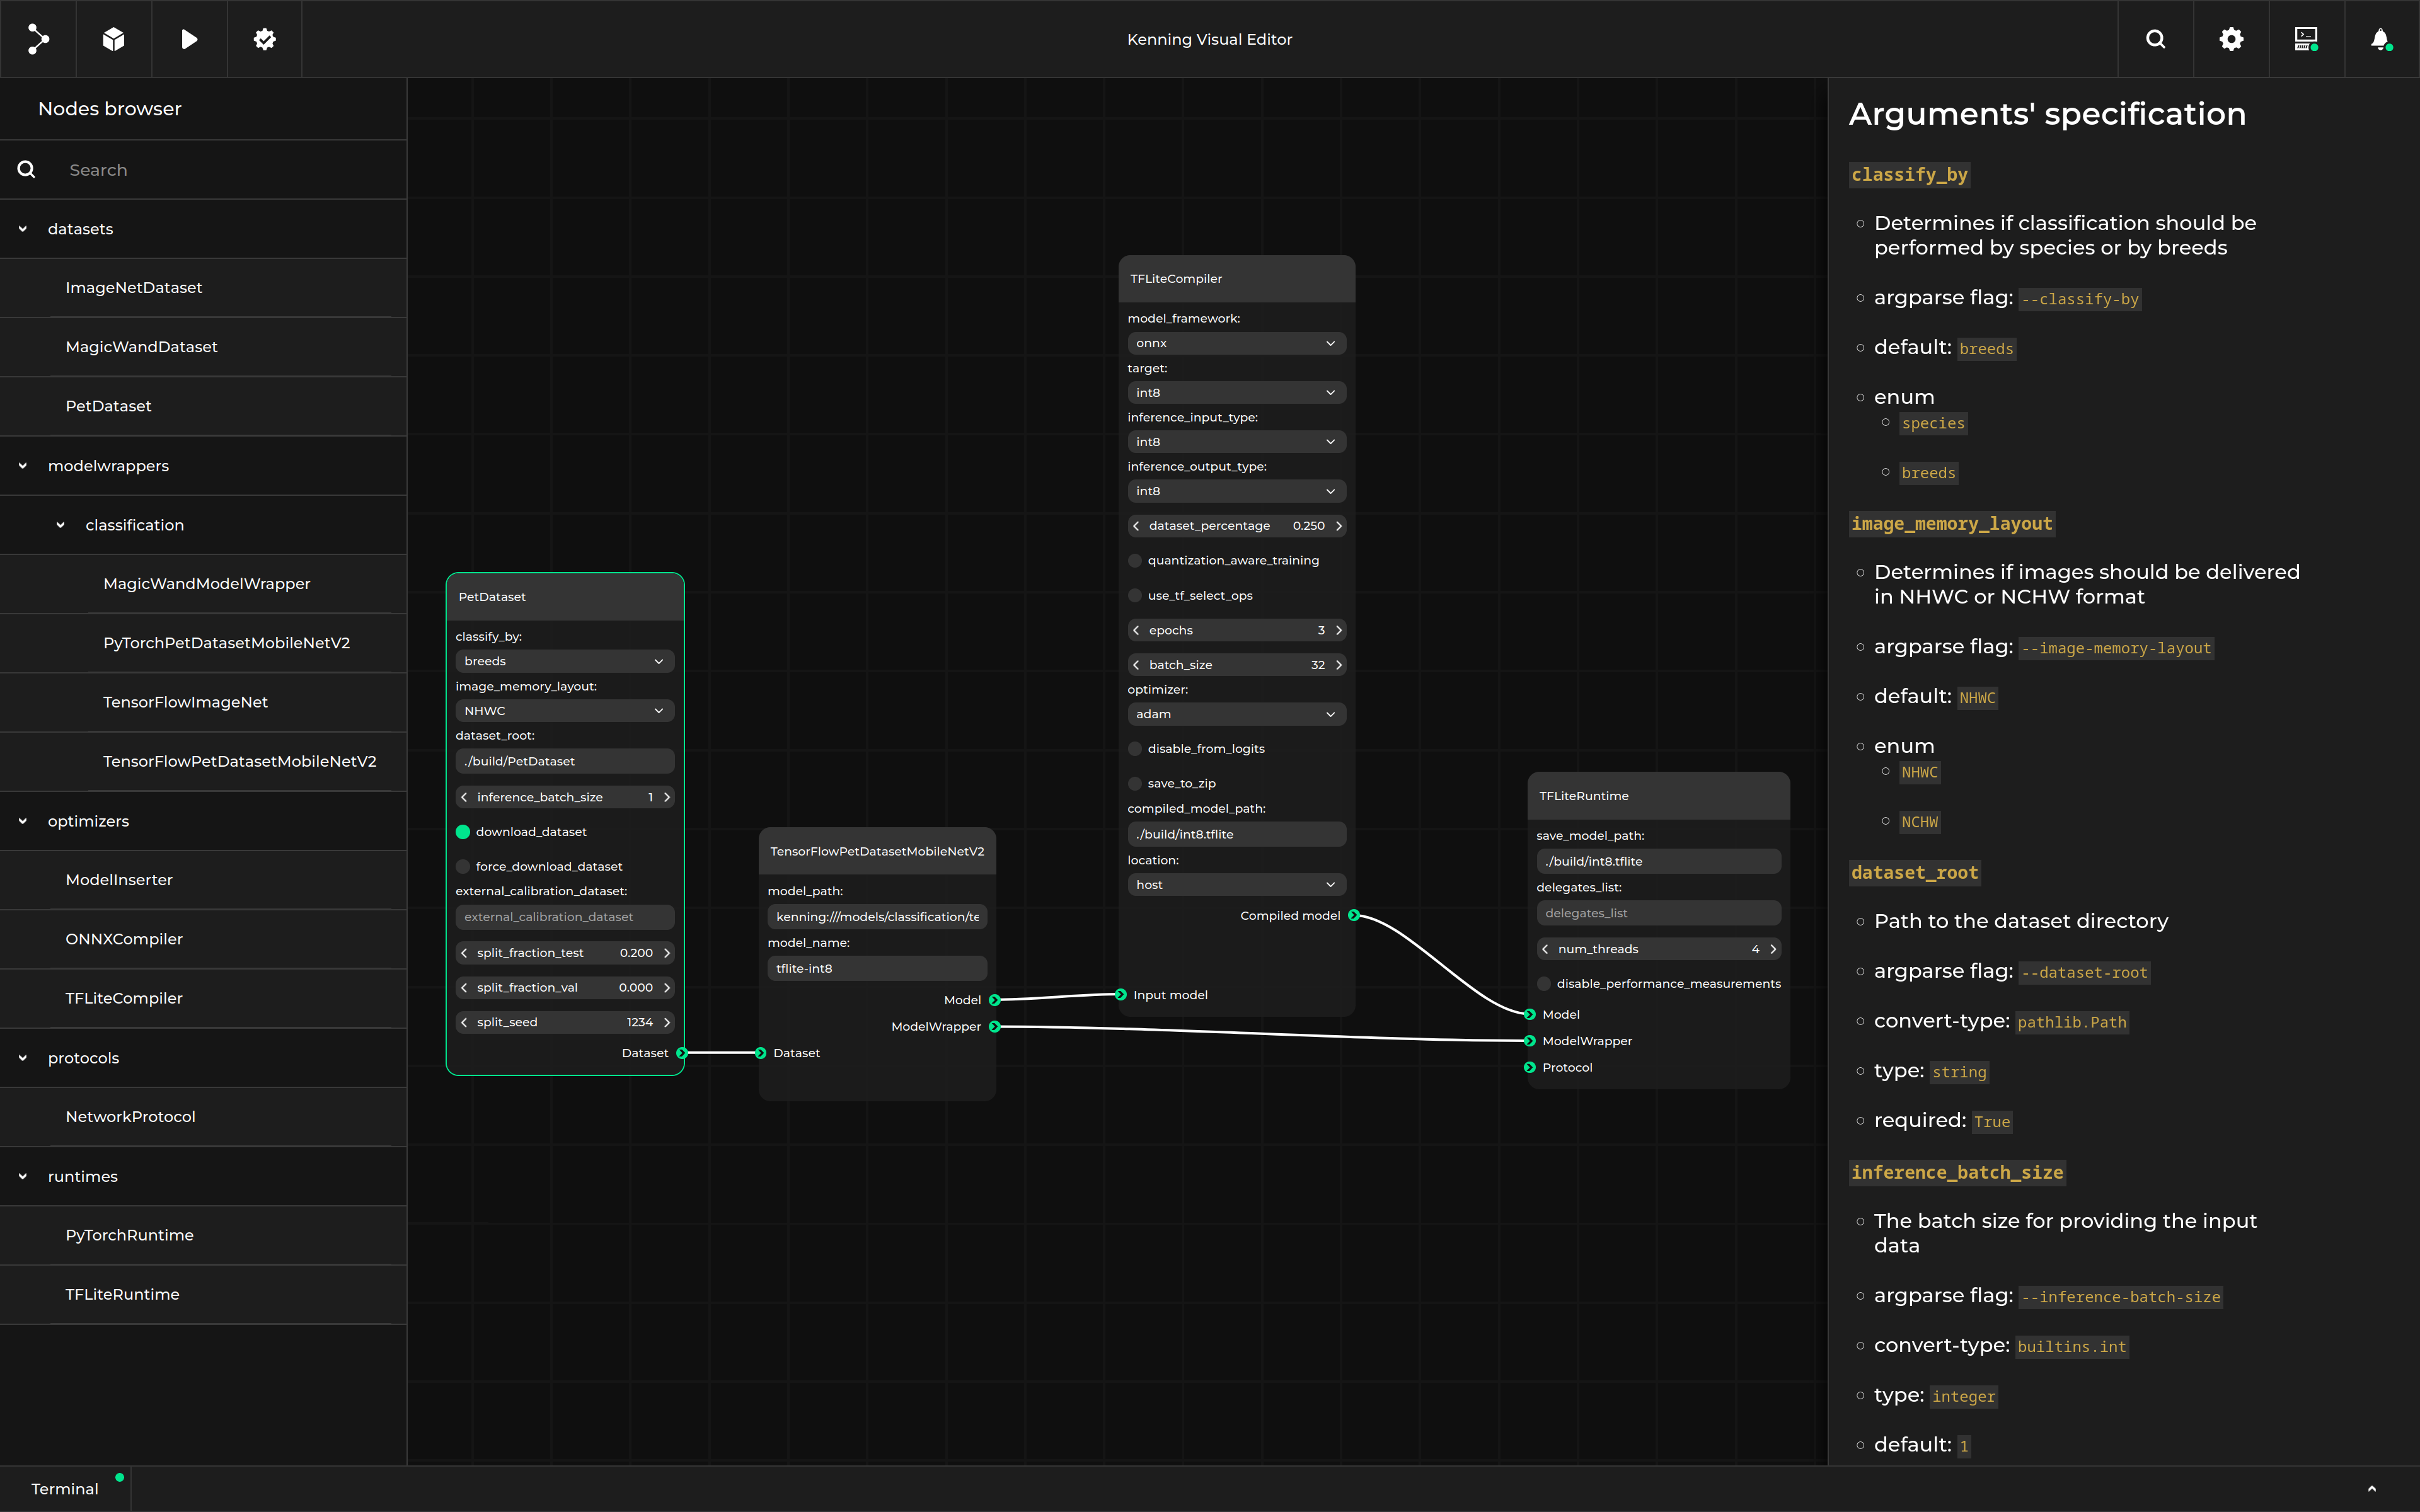Enable quantization_aware_training in TFLiteCompiler

coord(1135,560)
